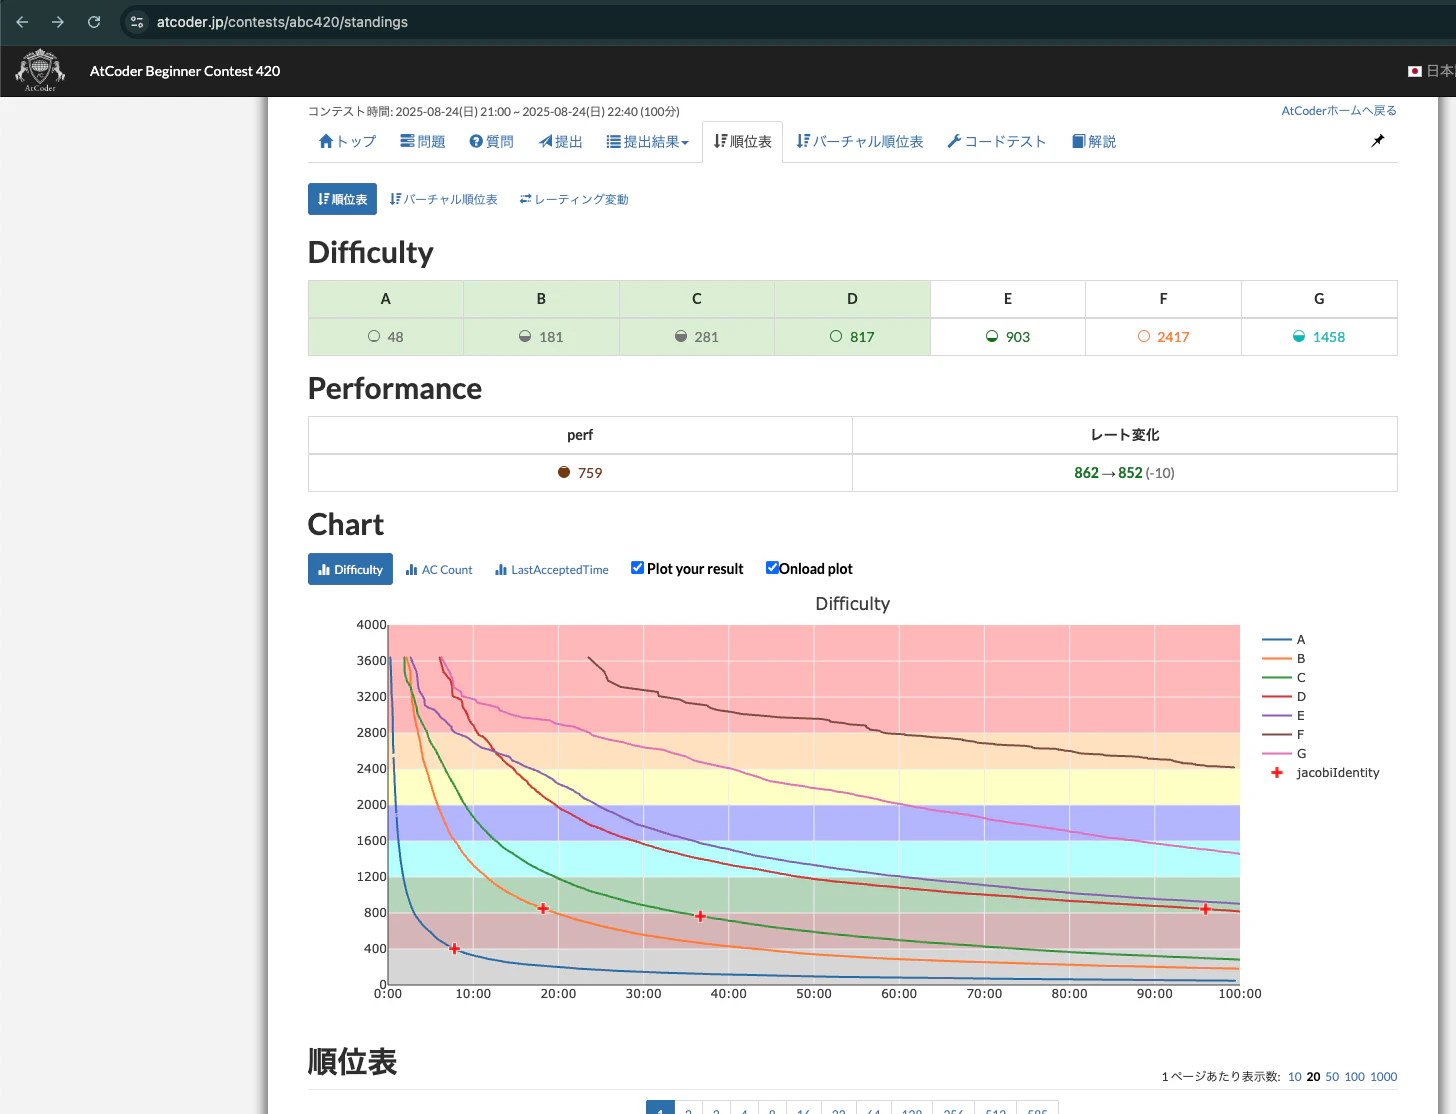Show 1000 rows per page
The height and width of the screenshot is (1114, 1456).
tap(1383, 1077)
